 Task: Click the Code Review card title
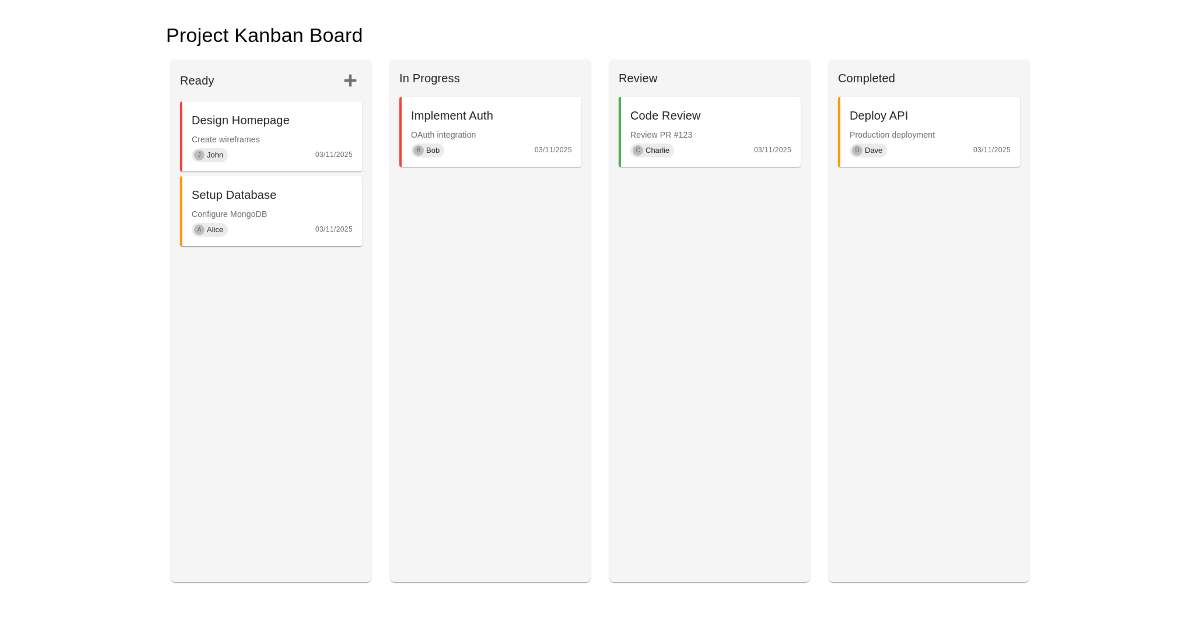click(665, 115)
